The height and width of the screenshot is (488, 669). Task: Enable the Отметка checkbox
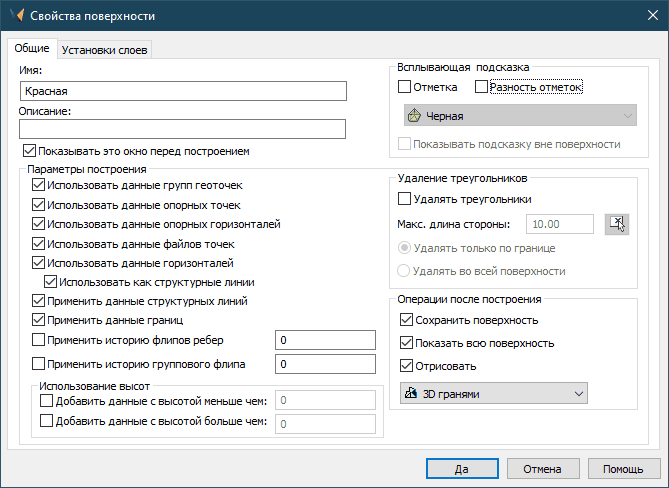pos(405,88)
